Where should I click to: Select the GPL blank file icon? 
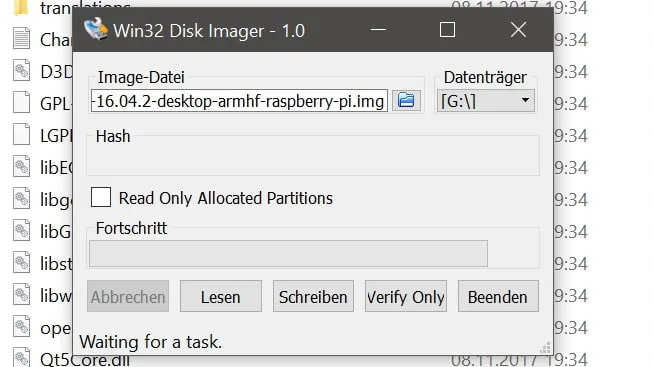(21, 102)
